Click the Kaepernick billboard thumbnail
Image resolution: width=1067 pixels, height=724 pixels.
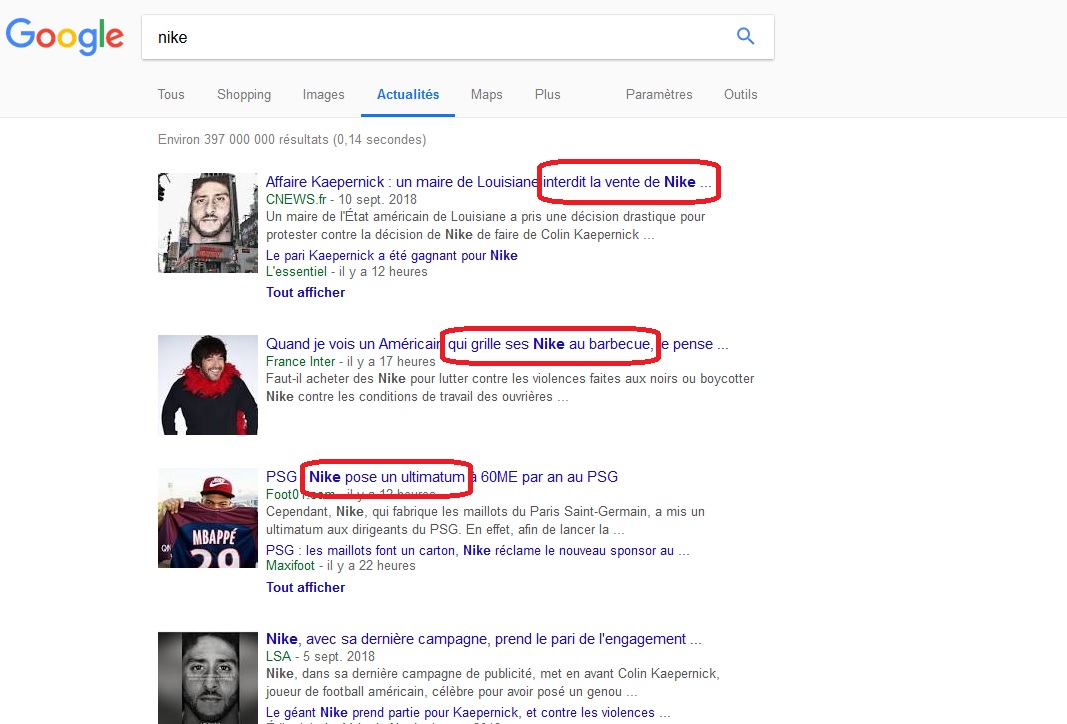pyautogui.click(x=208, y=223)
